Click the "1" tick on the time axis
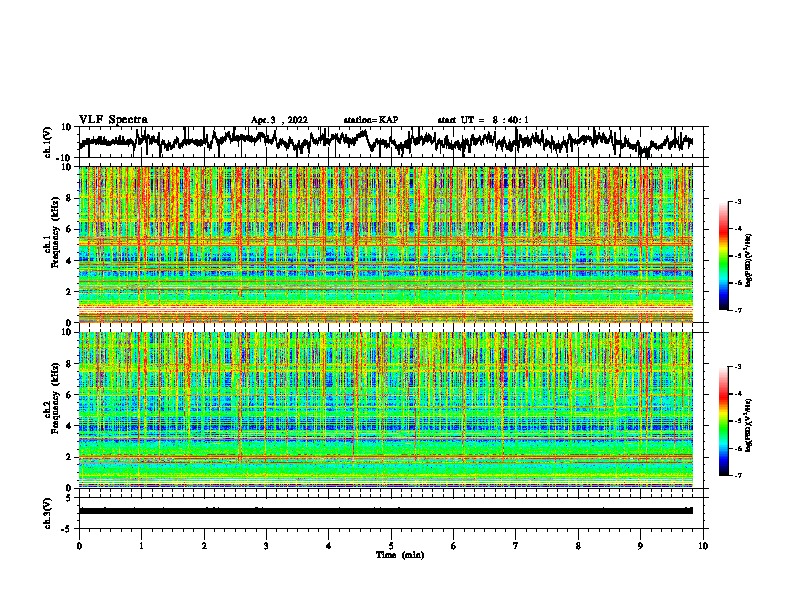 pyautogui.click(x=141, y=546)
